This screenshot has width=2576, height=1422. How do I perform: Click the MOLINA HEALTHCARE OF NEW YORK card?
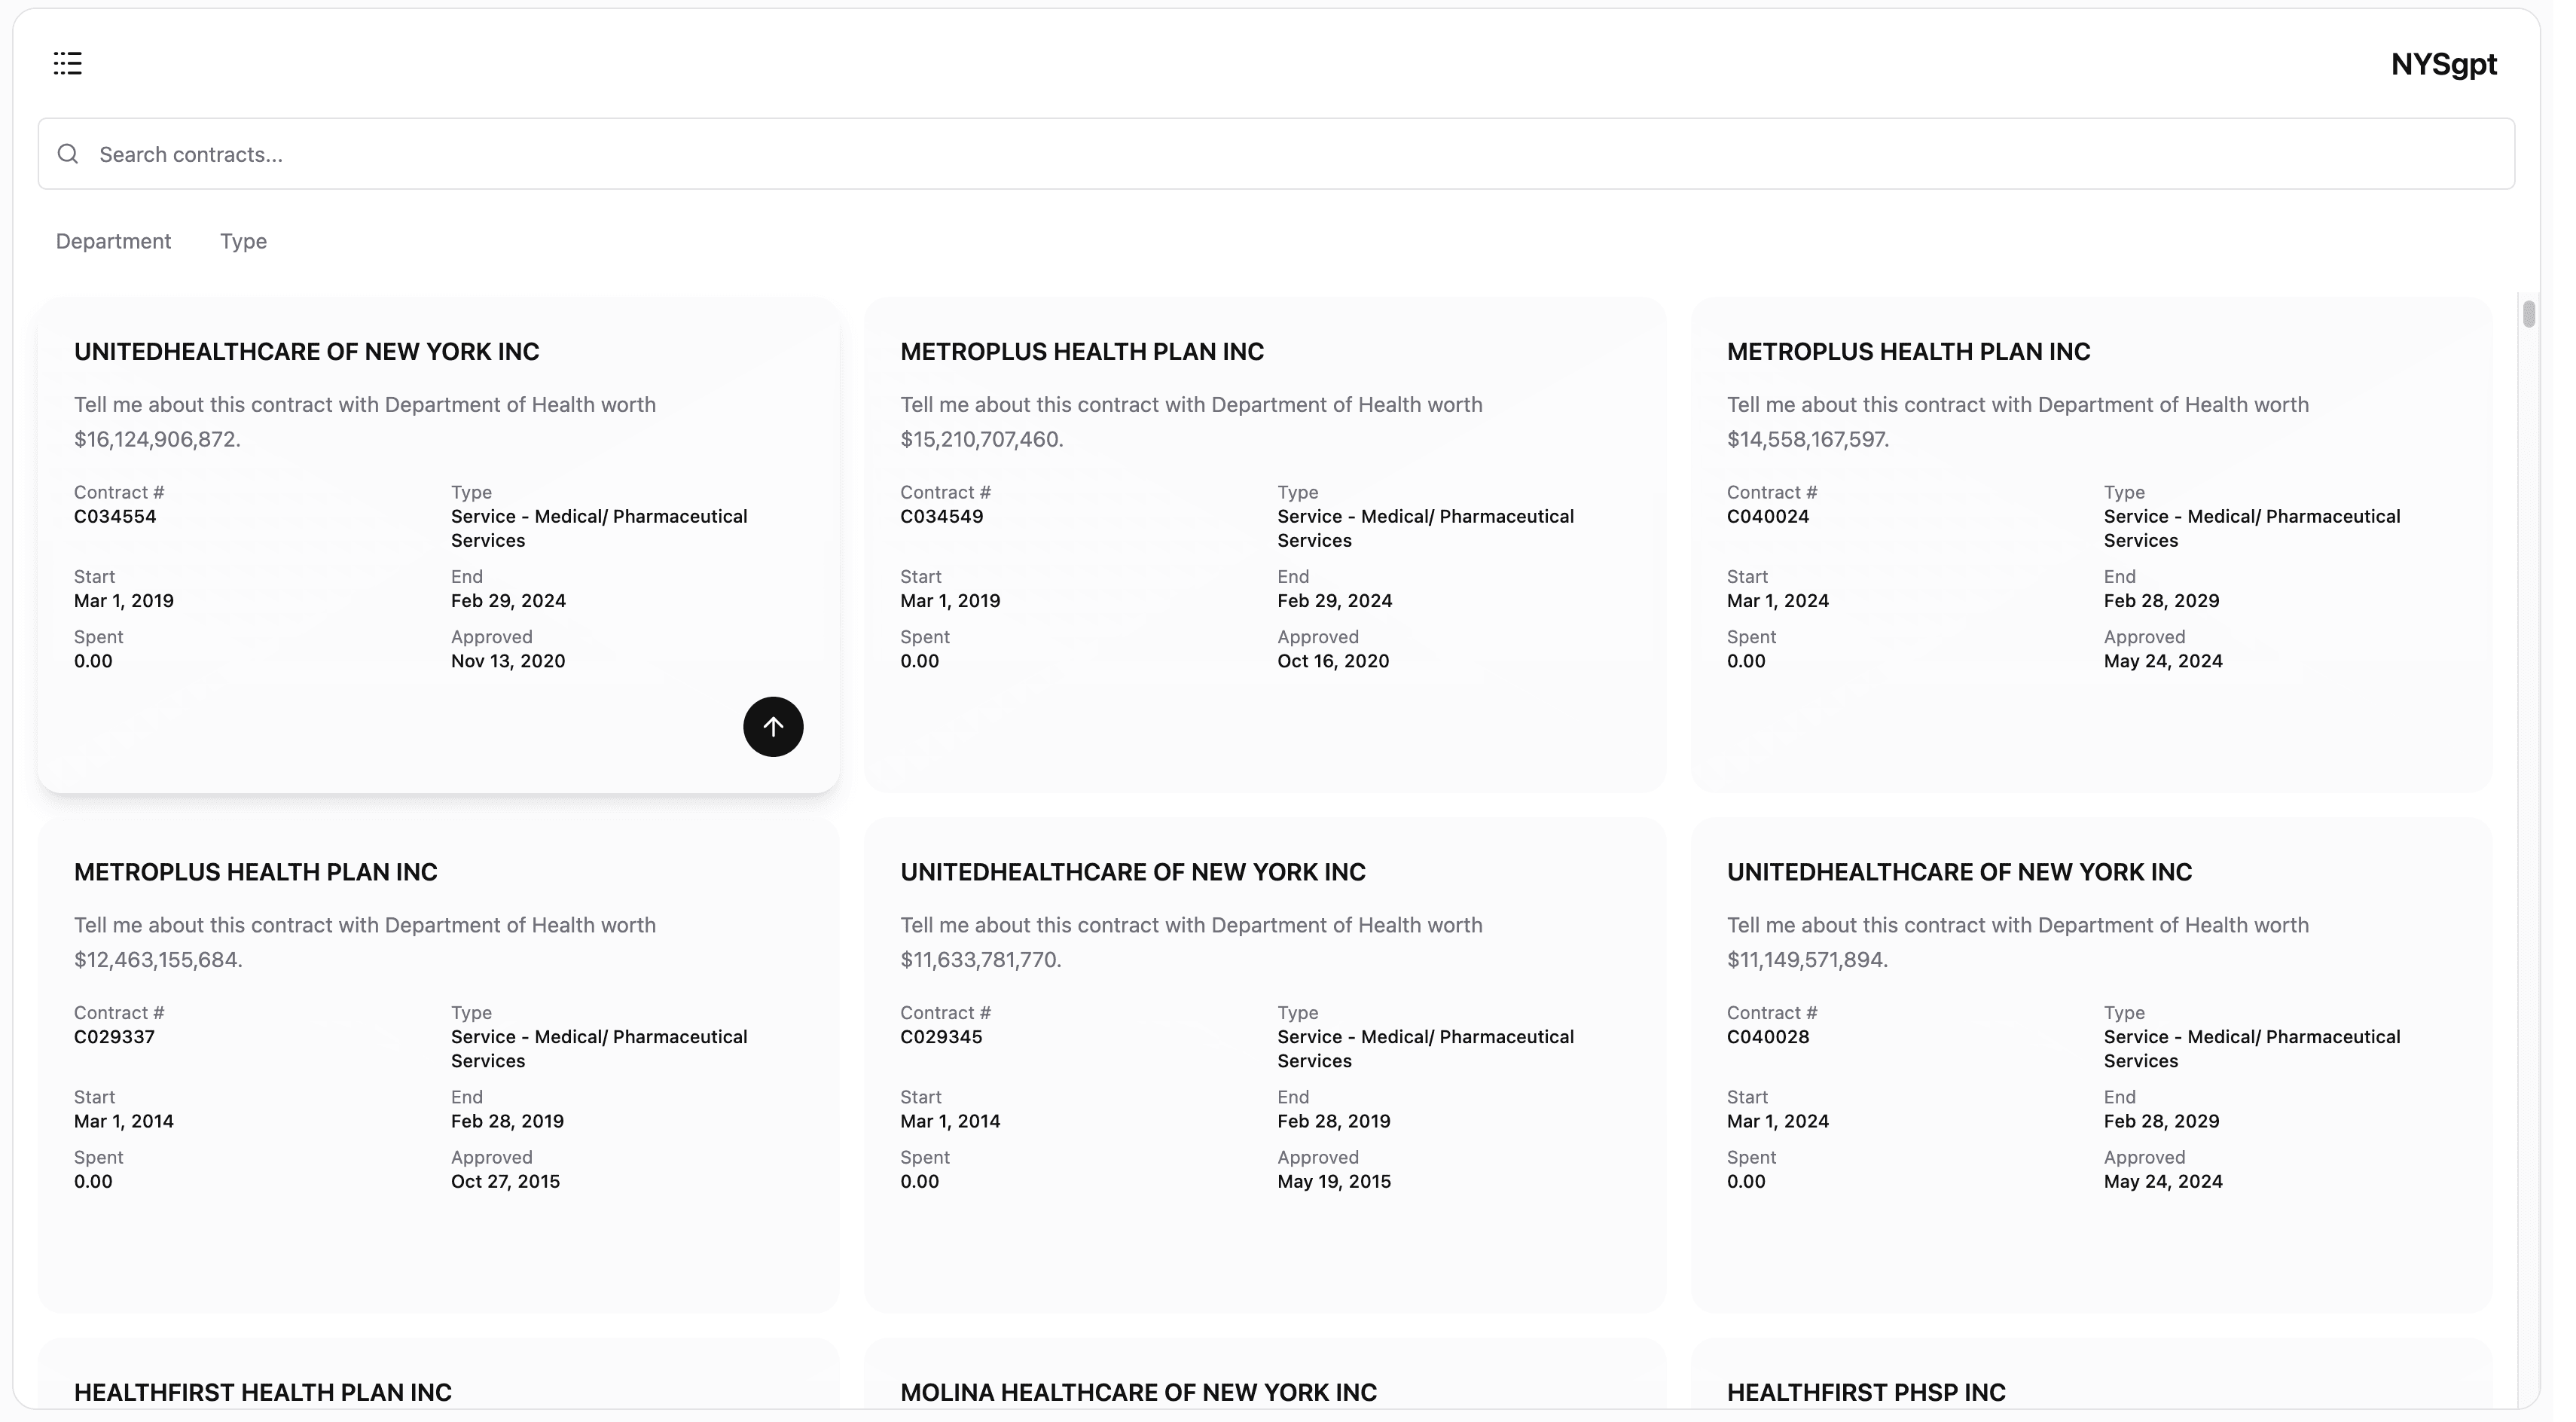(1138, 1391)
